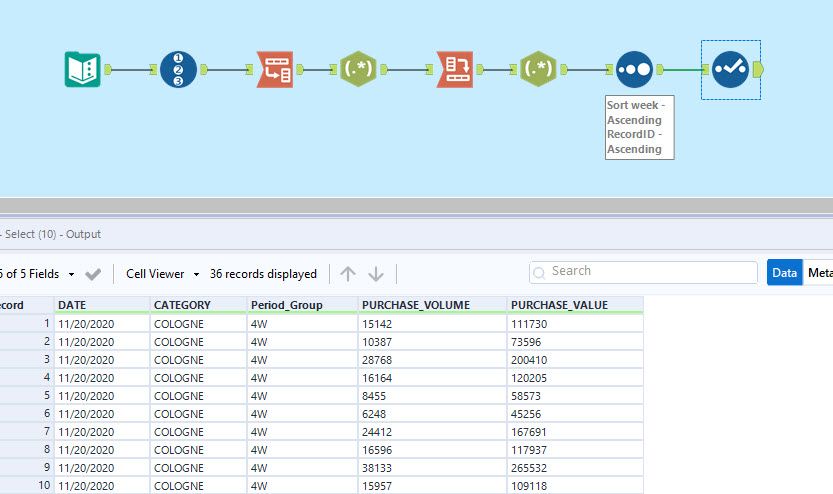Screen dimensions: 833x494
Task: Switch to the Metadata view
Action: (x=819, y=272)
